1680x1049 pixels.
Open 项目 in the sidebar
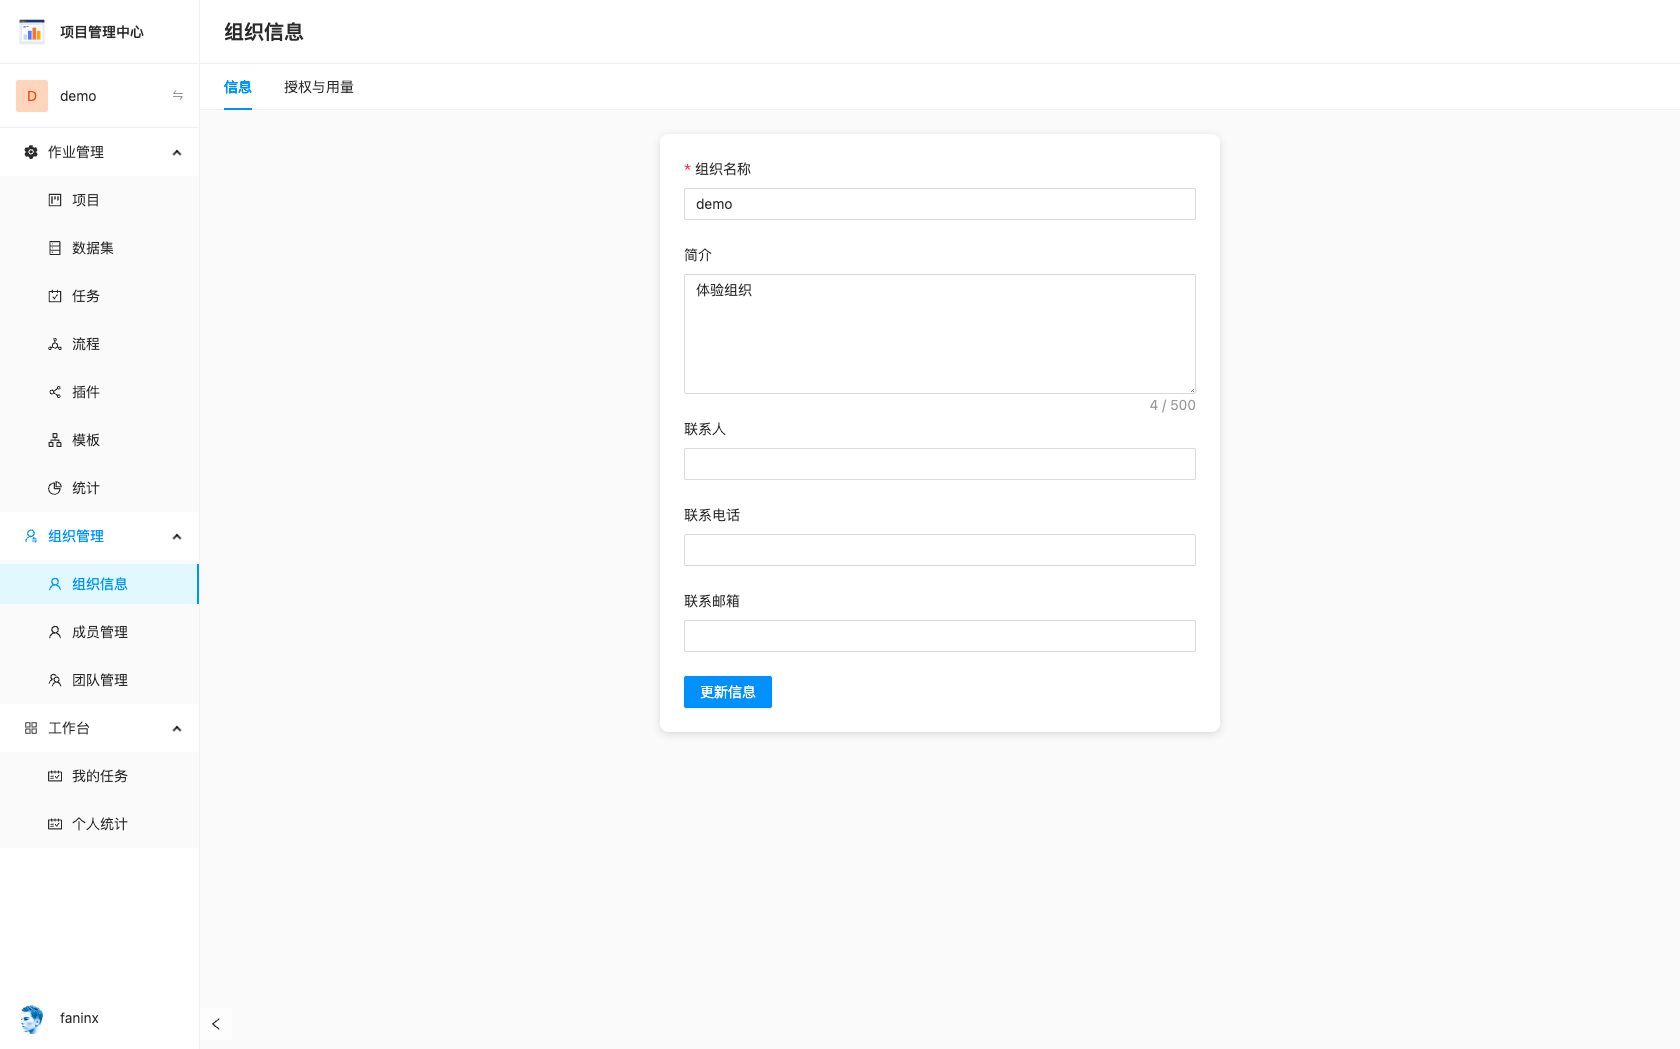pyautogui.click(x=100, y=200)
